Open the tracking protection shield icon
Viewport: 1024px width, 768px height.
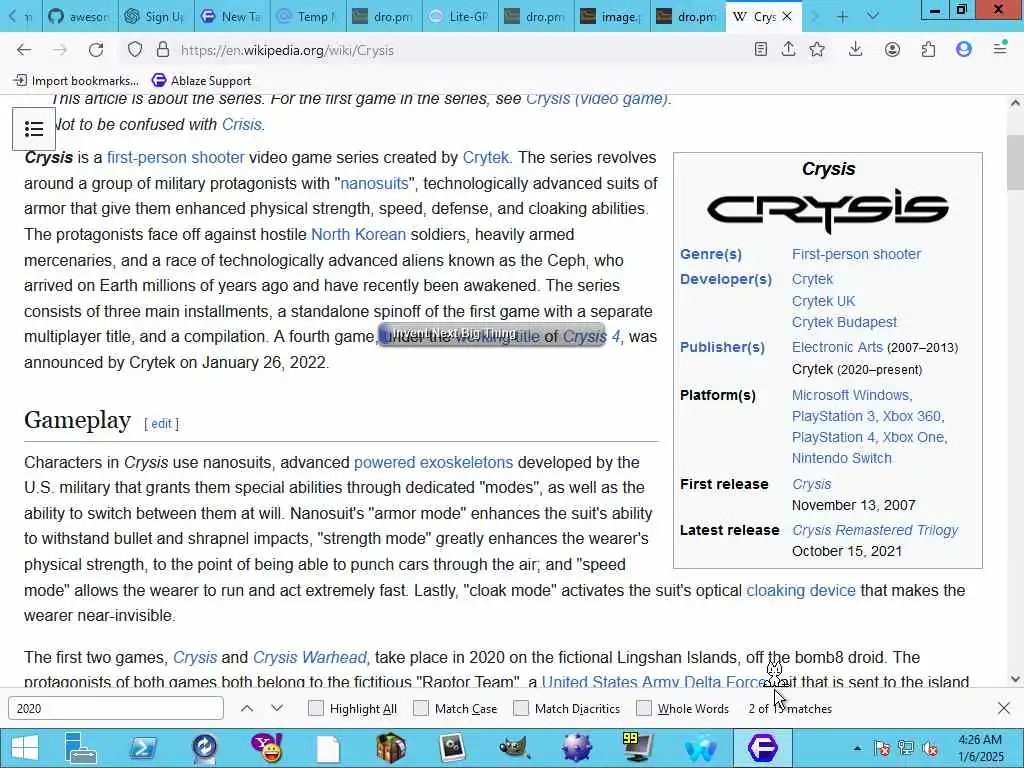point(135,50)
